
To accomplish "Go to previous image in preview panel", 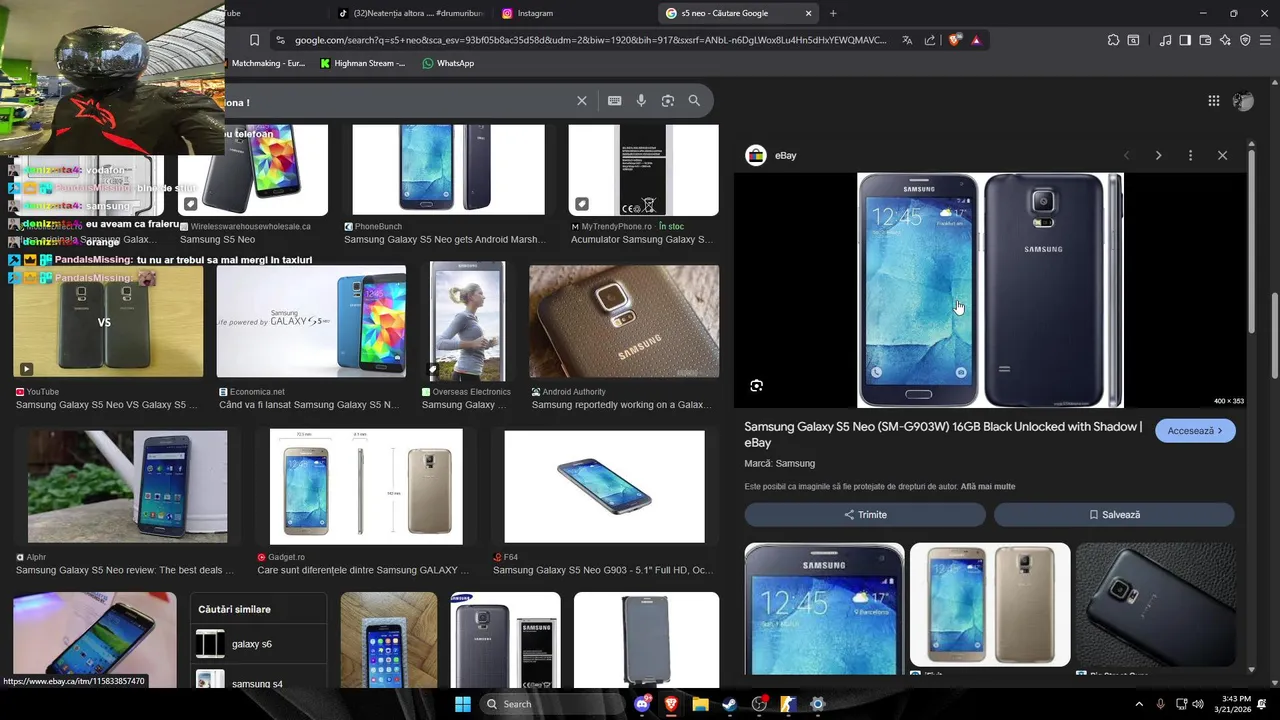I will (1126, 156).
